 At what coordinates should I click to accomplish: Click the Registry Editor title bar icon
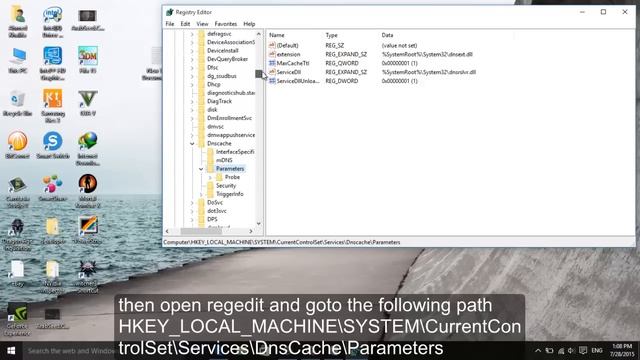click(169, 12)
